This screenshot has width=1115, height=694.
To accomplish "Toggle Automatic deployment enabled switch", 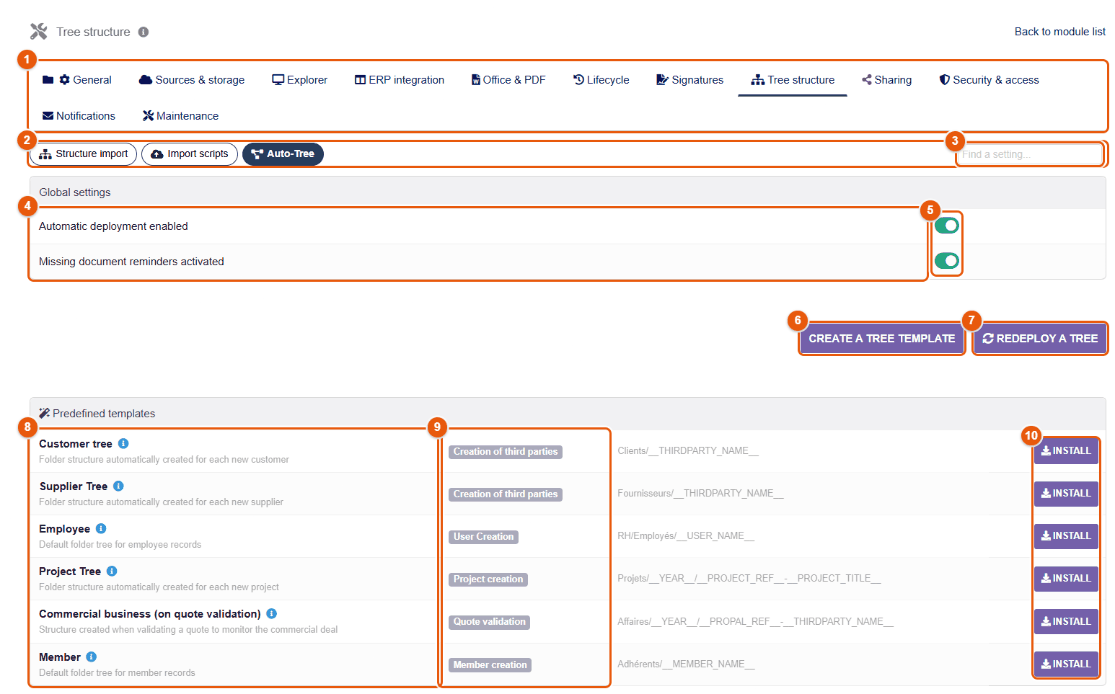I will [x=946, y=226].
